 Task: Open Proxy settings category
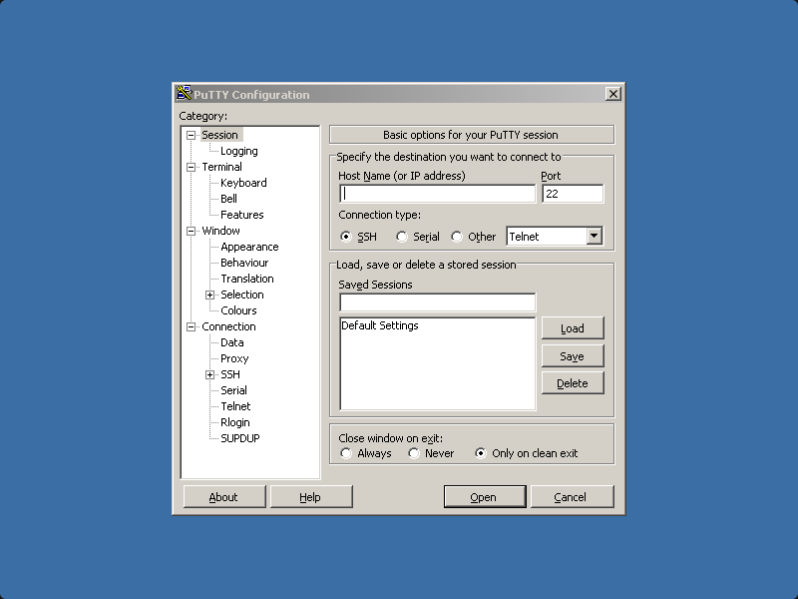tap(234, 358)
